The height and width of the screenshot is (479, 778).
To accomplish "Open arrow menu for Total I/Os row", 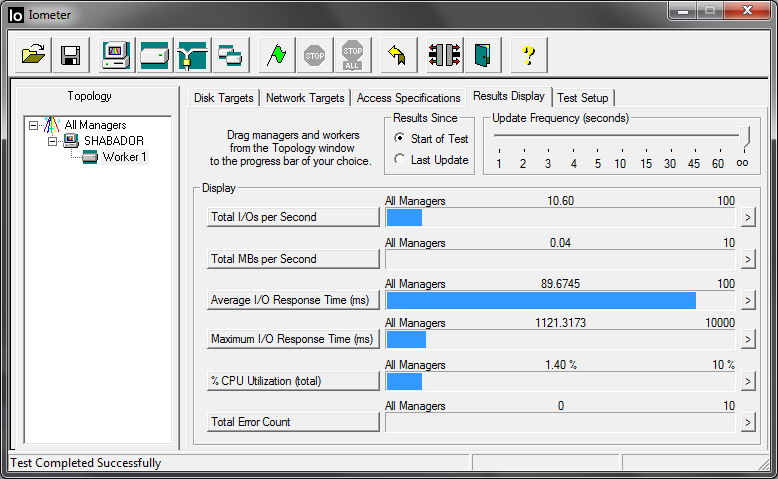I will tap(748, 217).
